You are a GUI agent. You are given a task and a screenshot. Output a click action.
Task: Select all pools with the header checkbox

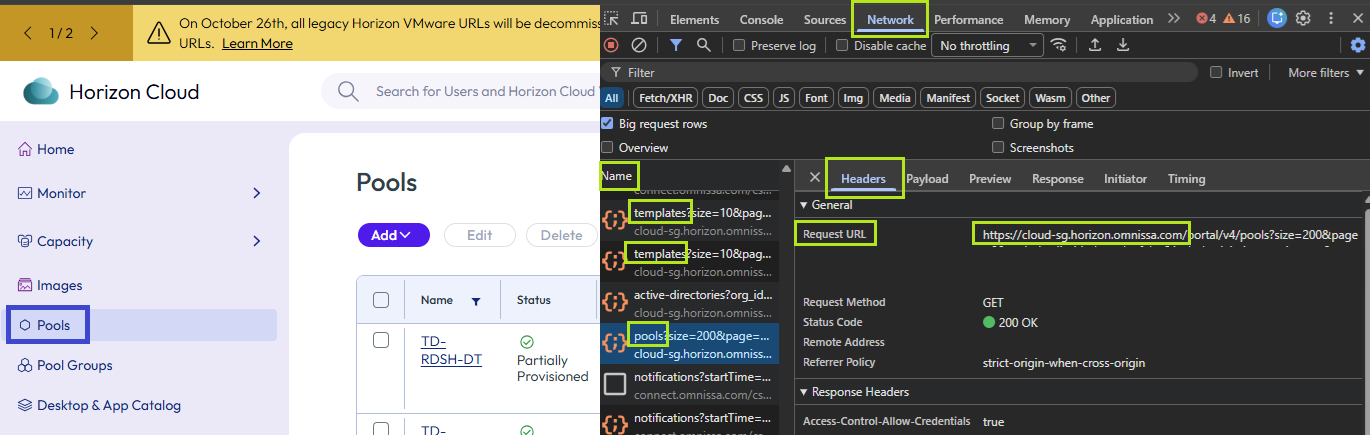pyautogui.click(x=381, y=300)
